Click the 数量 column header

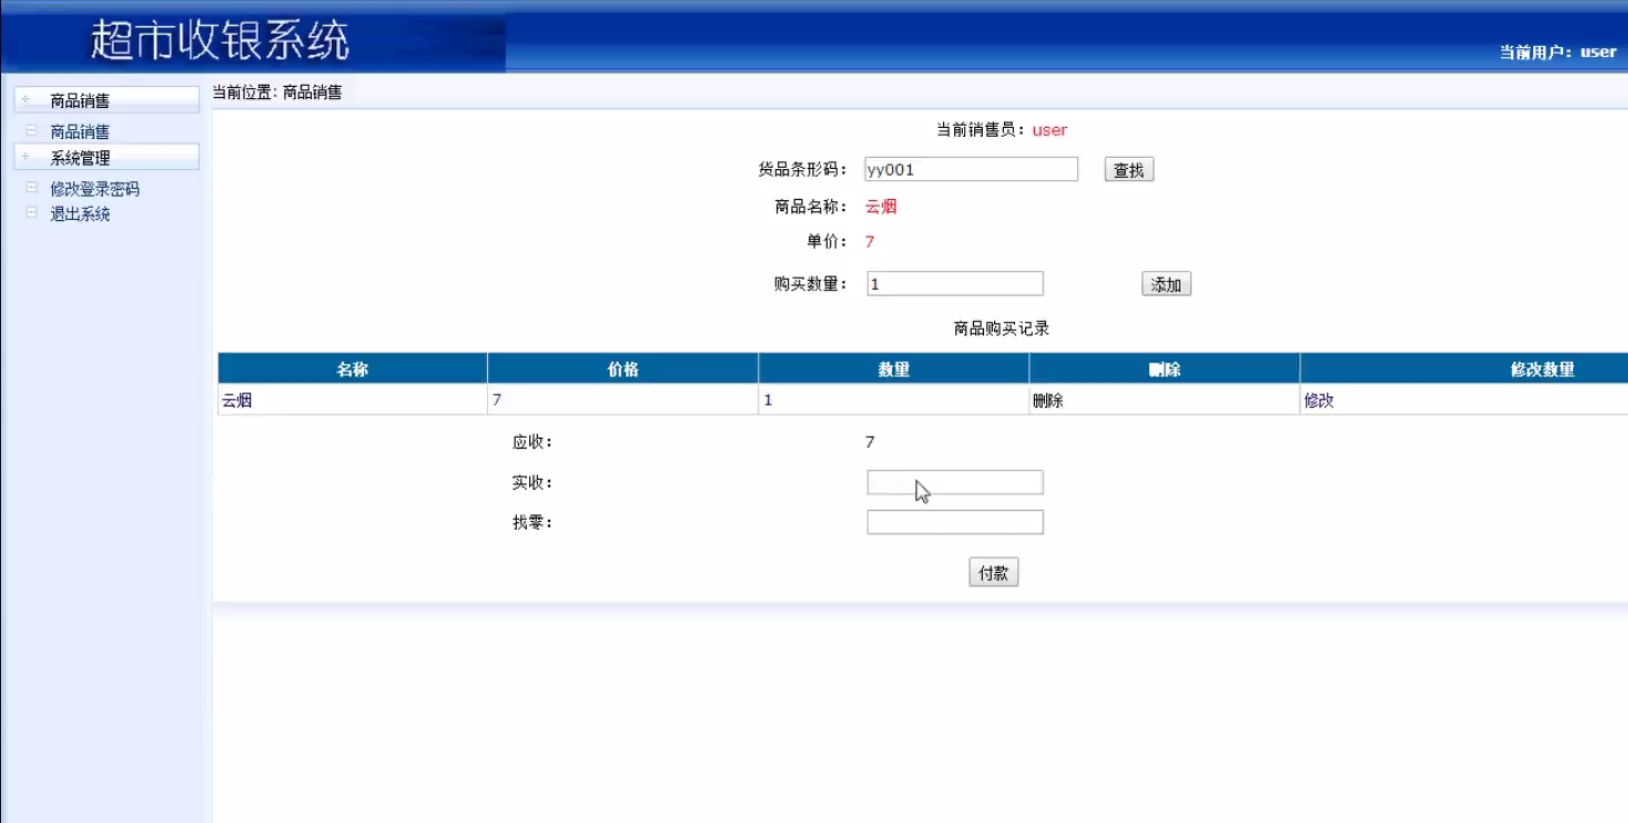click(x=894, y=369)
